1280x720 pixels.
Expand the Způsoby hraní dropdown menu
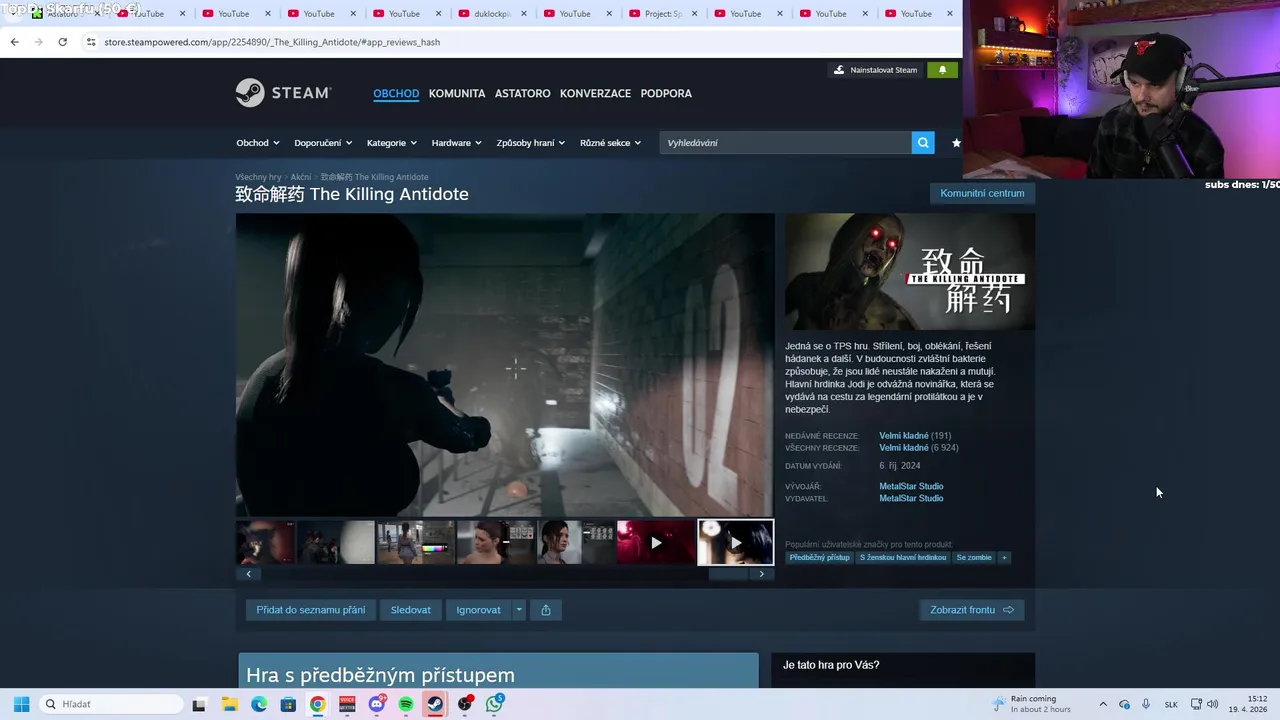531,143
